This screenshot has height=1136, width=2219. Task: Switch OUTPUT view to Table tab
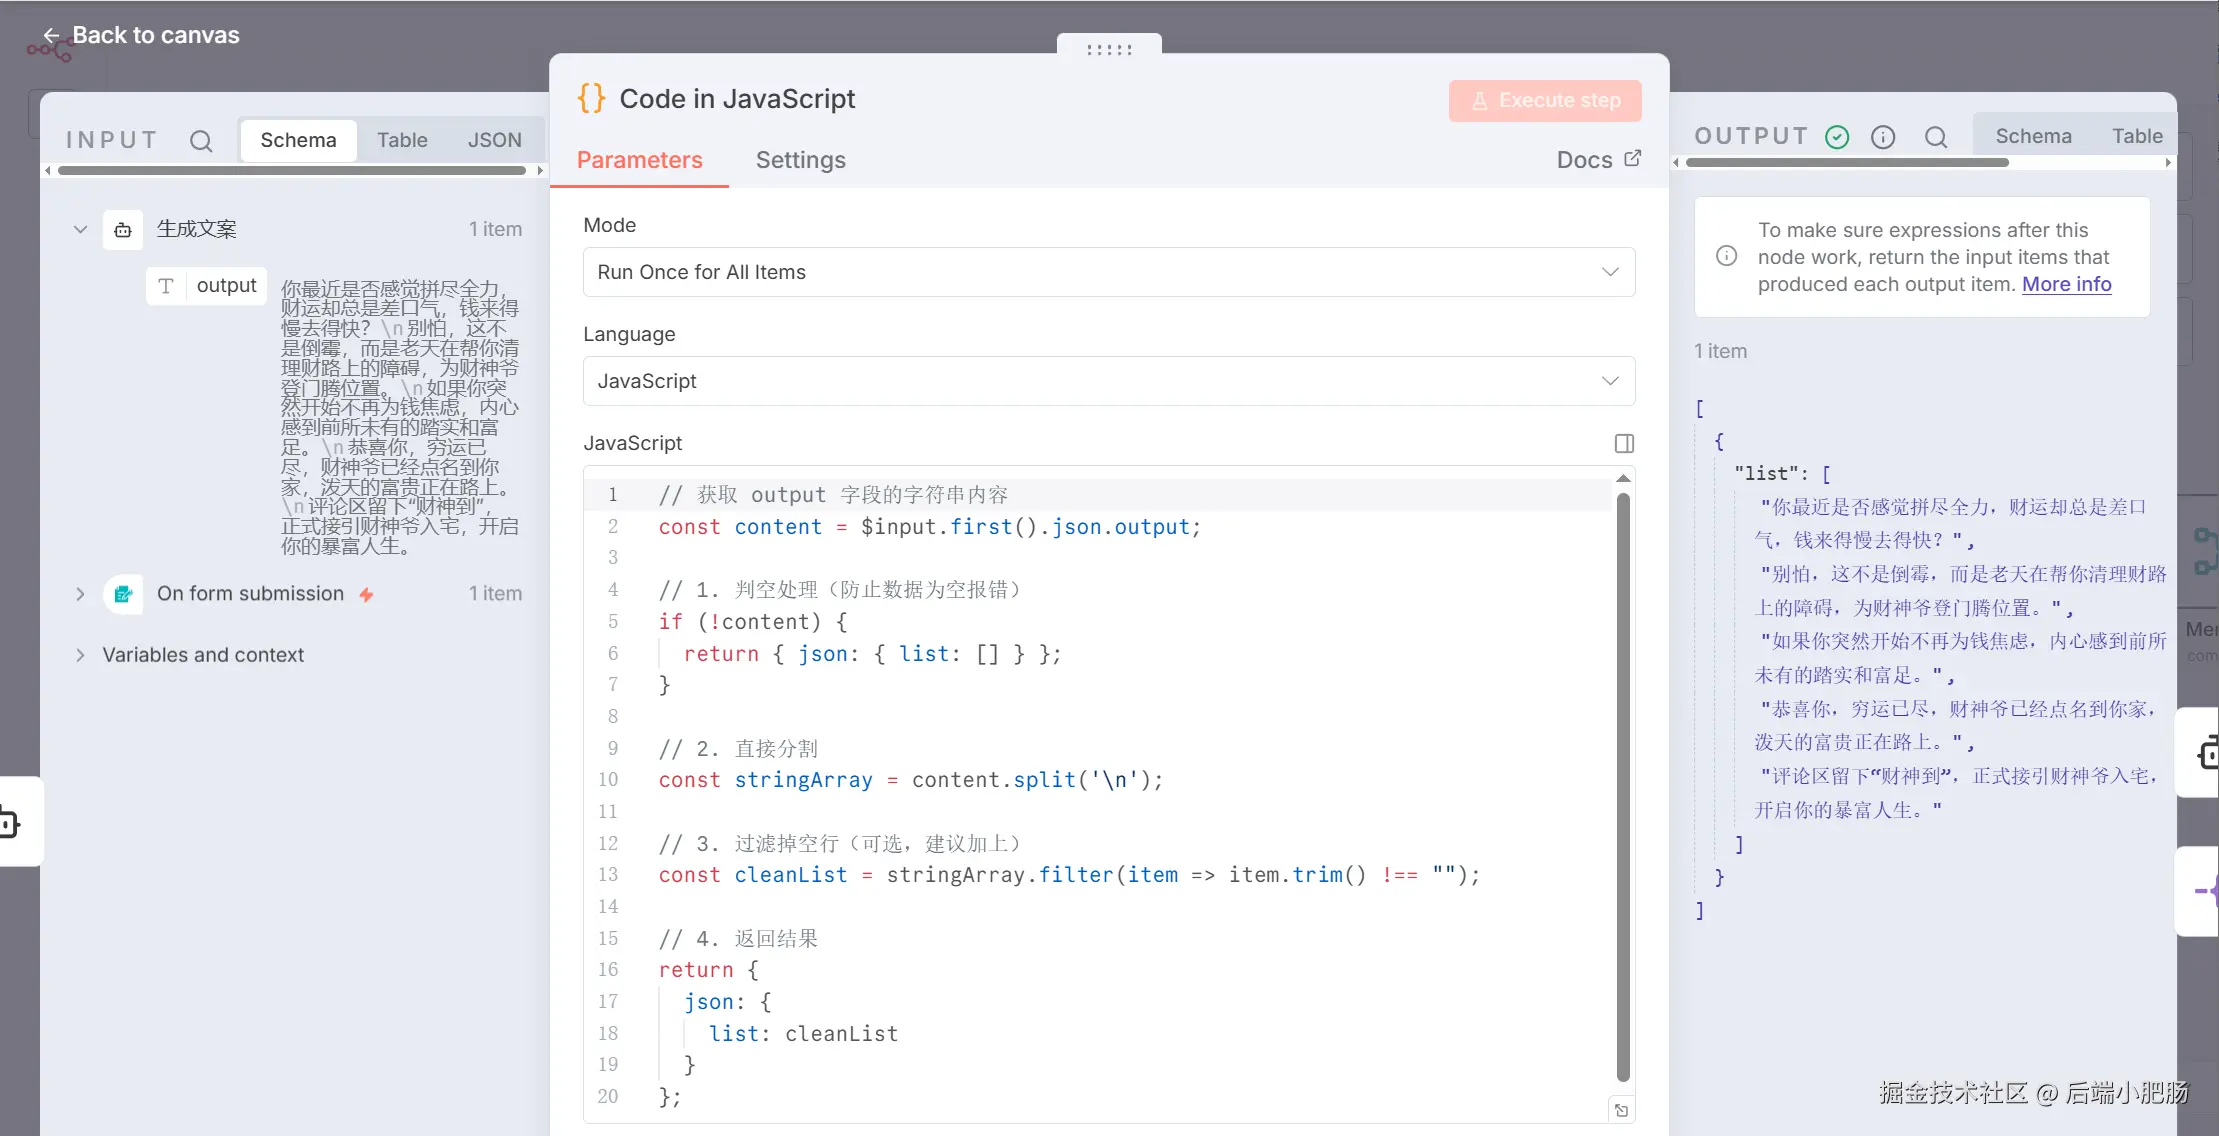pos(2136,136)
